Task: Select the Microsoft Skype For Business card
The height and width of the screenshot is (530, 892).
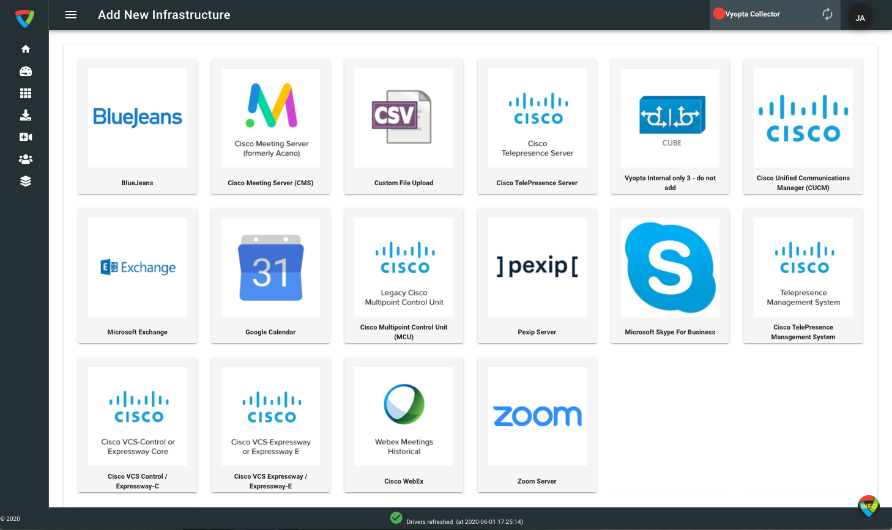Action: tap(670, 276)
